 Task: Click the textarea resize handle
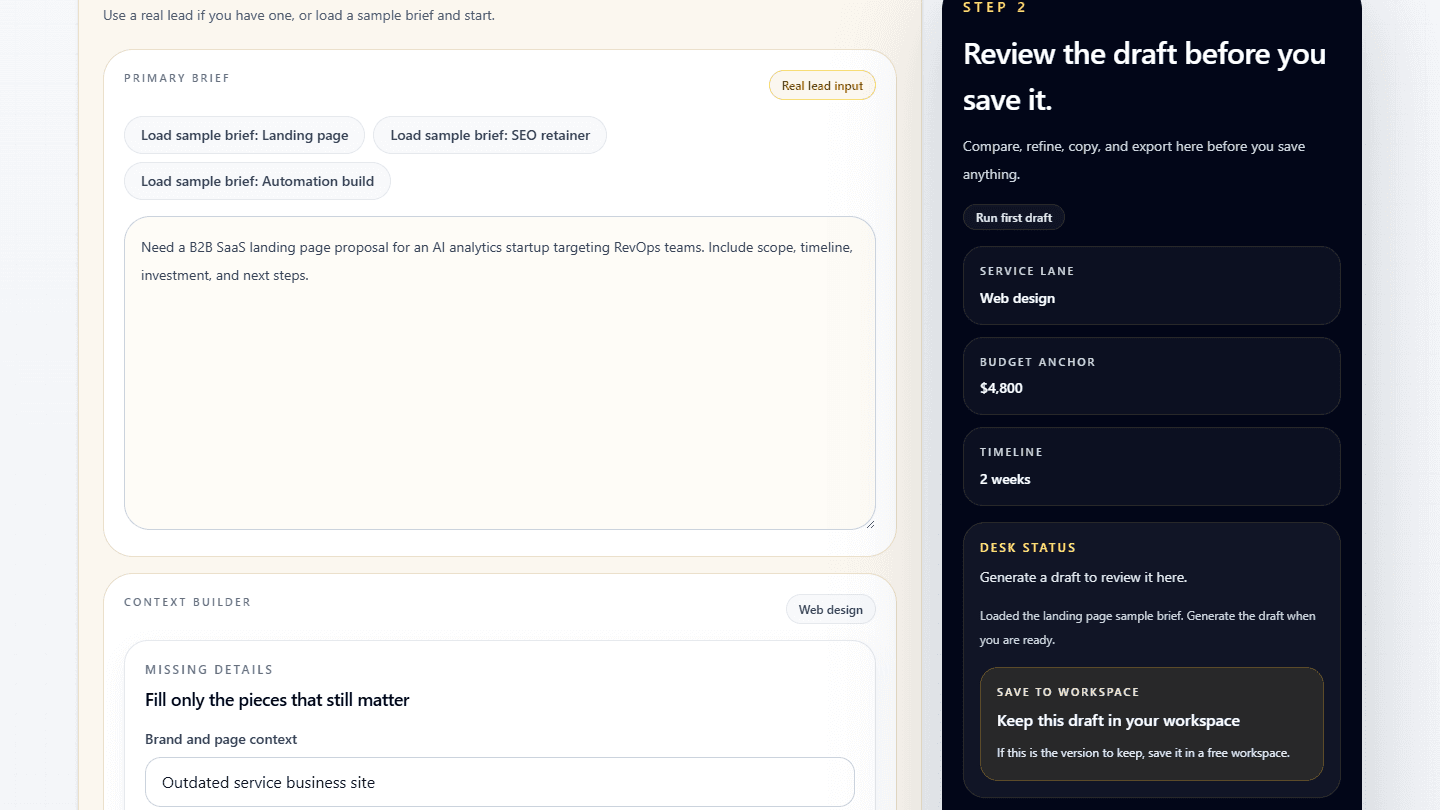pos(869,524)
